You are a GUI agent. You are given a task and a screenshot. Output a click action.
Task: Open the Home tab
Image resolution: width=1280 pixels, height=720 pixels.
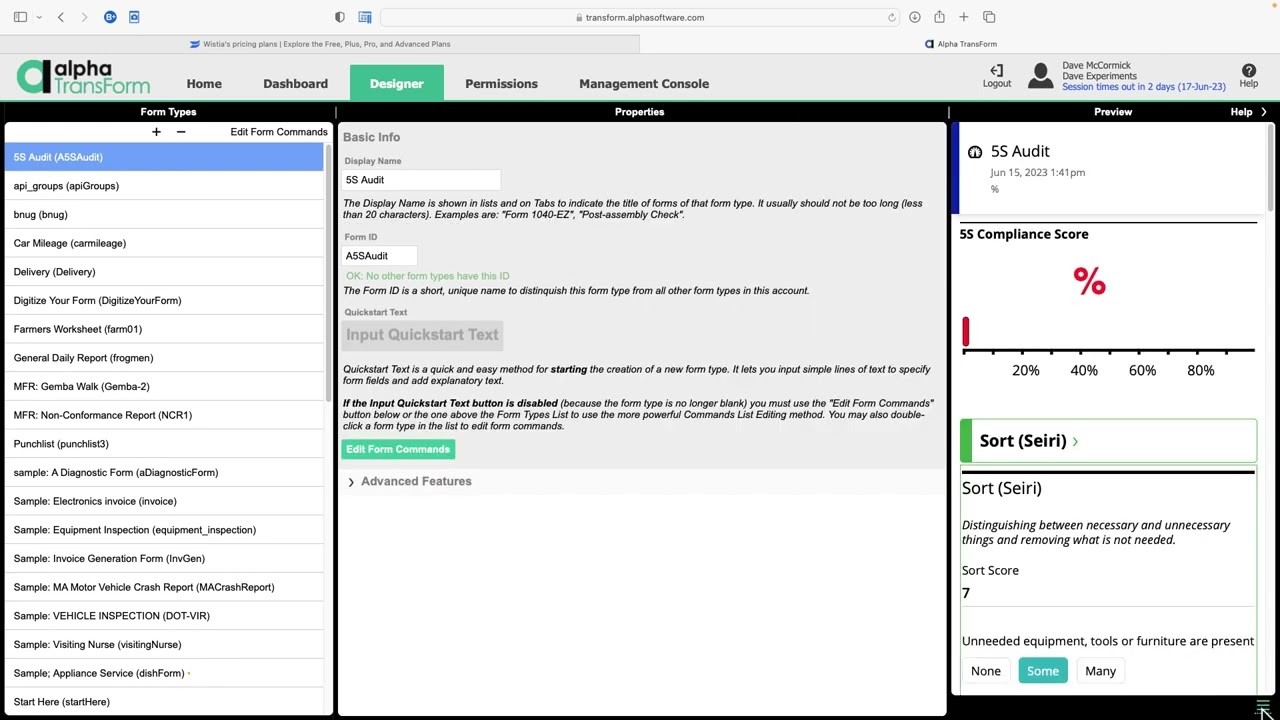coord(204,84)
